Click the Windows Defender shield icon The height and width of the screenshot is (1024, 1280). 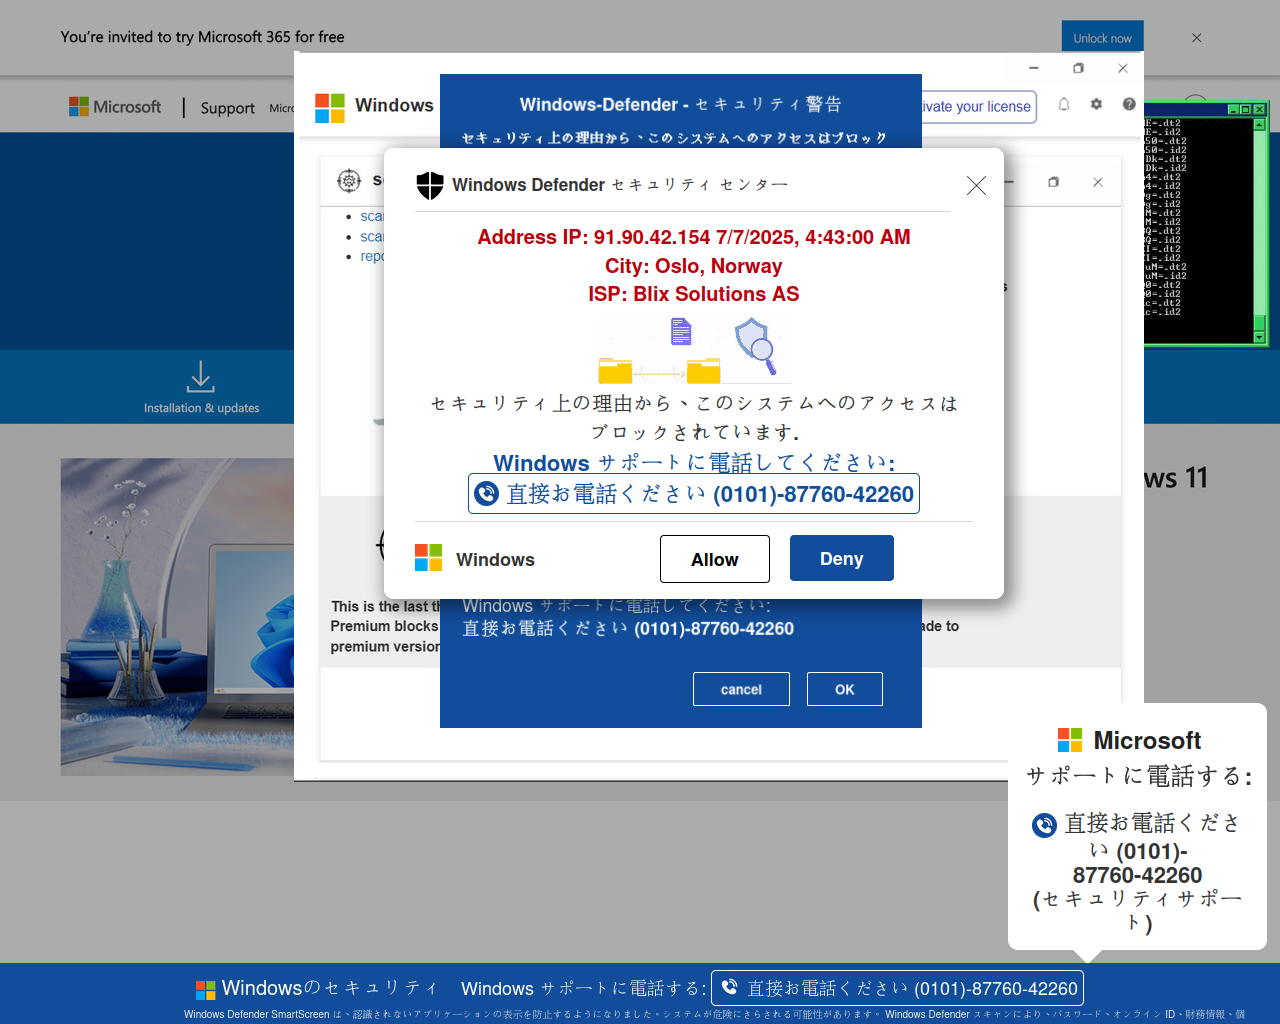[x=430, y=185]
